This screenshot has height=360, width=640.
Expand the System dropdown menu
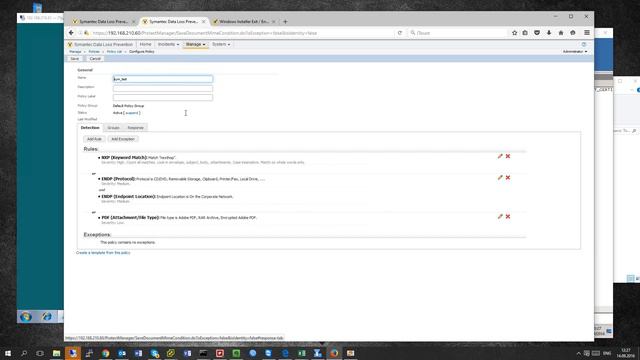221,44
